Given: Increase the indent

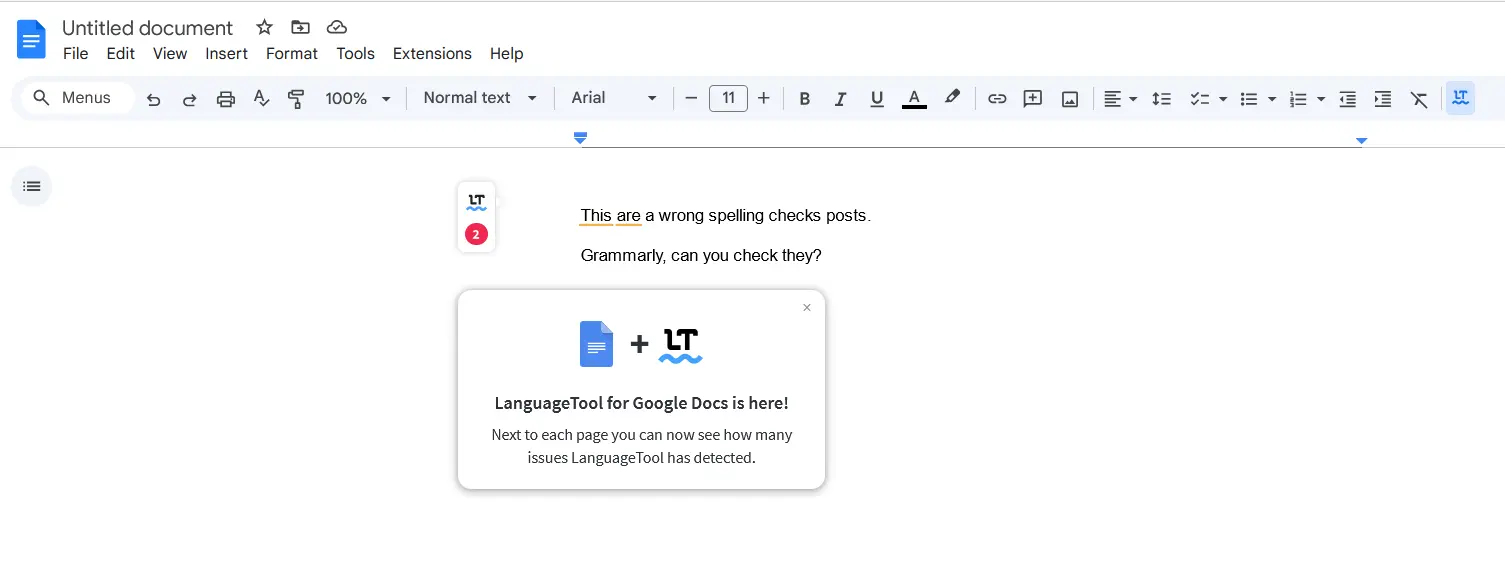Looking at the screenshot, I should click(1383, 98).
